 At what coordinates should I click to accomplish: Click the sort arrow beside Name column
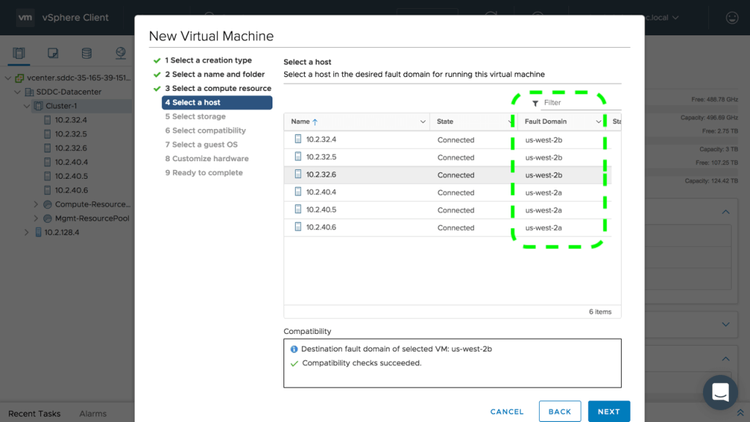[316, 122]
